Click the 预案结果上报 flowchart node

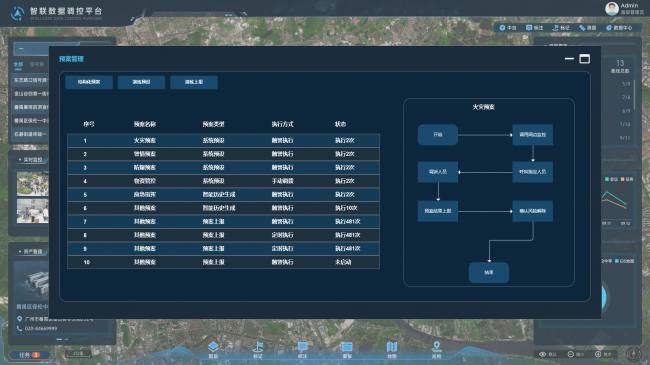coord(438,211)
